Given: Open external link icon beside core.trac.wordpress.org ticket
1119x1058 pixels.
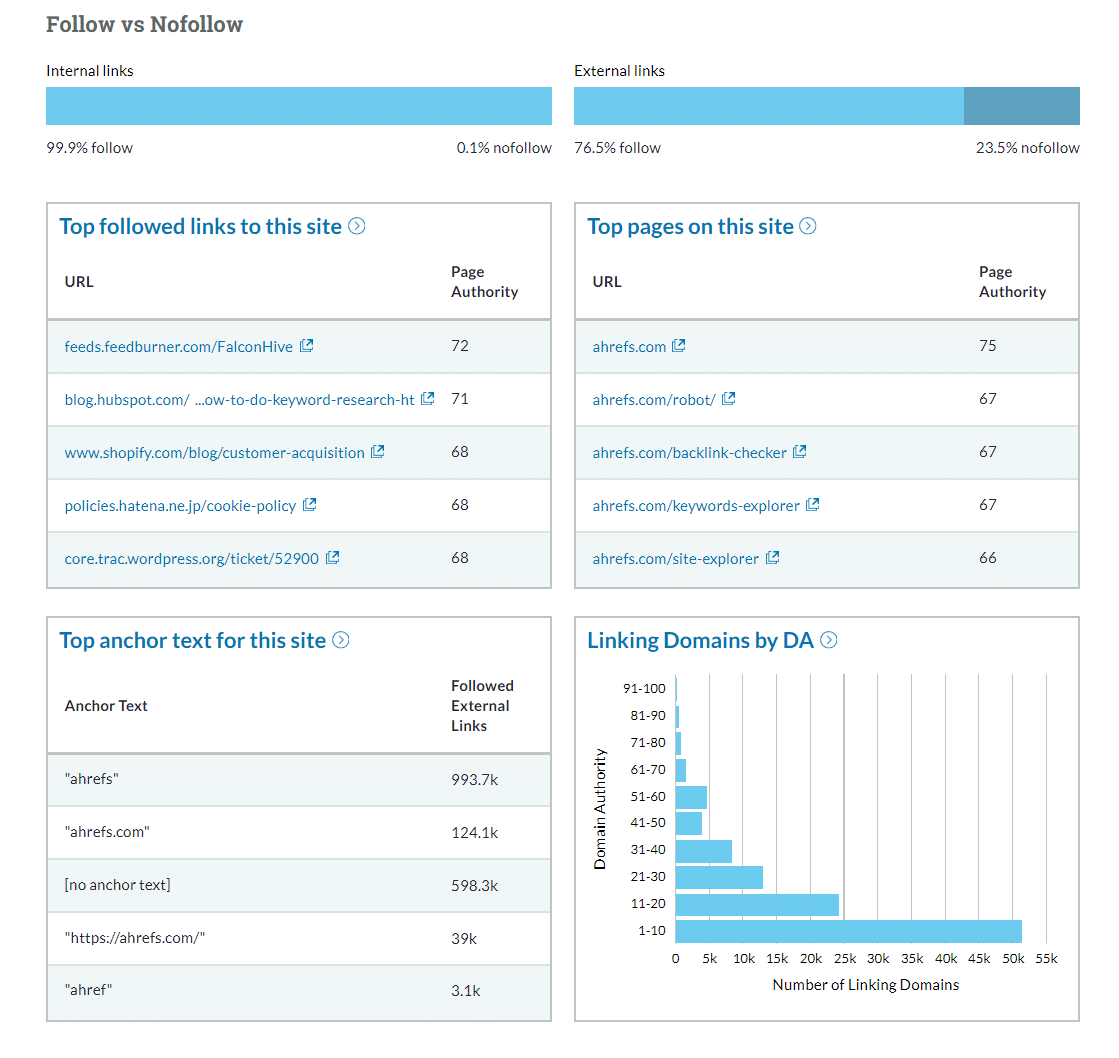Looking at the screenshot, I should [x=333, y=557].
